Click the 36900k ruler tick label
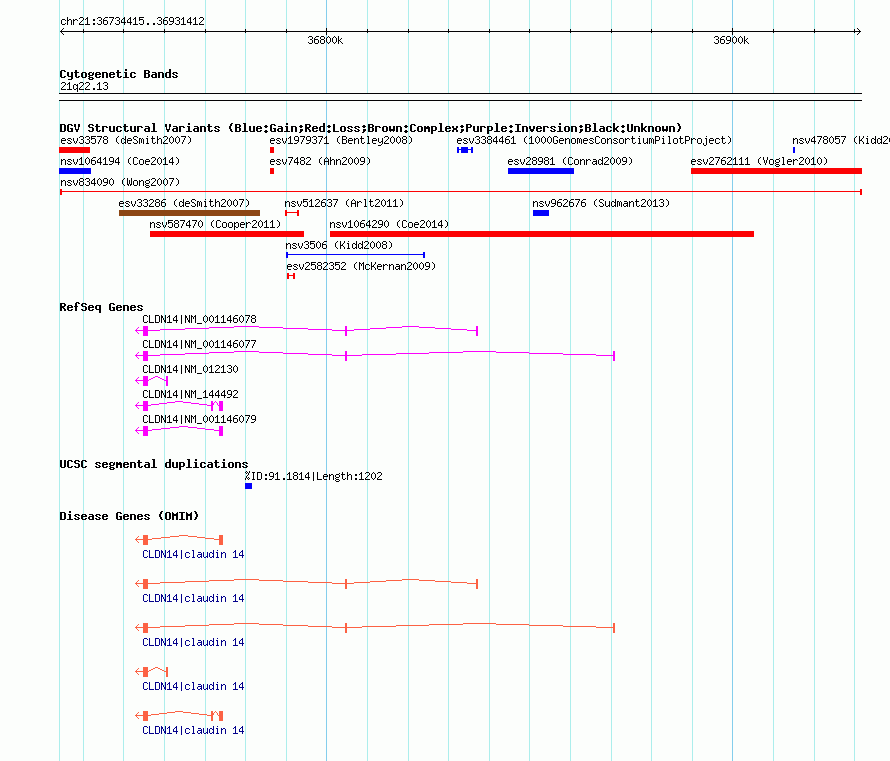 click(x=731, y=40)
